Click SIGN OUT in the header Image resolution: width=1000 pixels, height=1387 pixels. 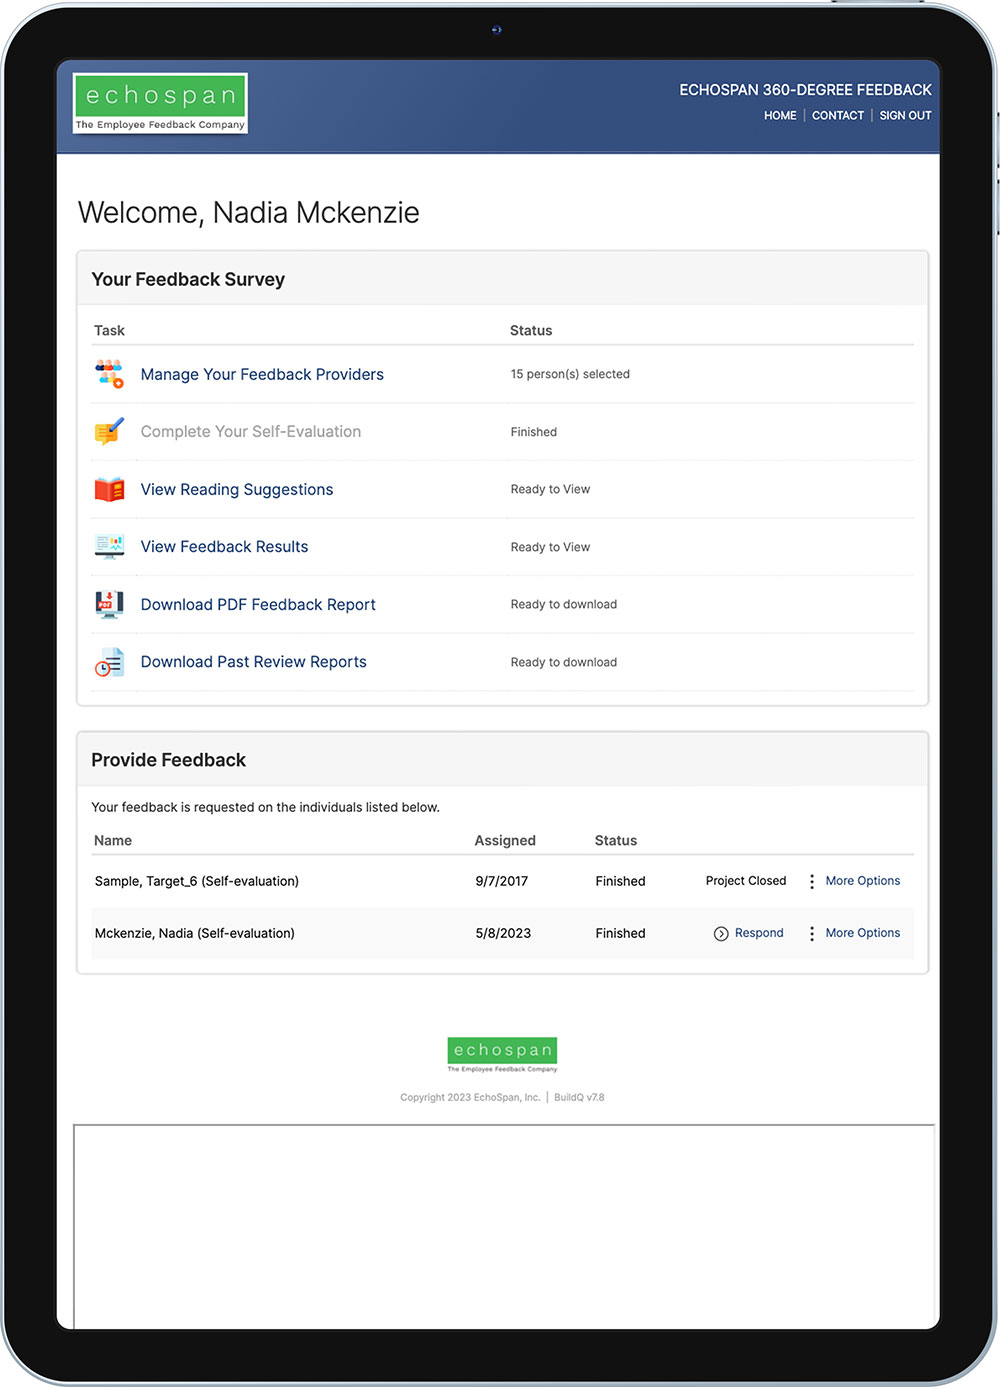(905, 116)
